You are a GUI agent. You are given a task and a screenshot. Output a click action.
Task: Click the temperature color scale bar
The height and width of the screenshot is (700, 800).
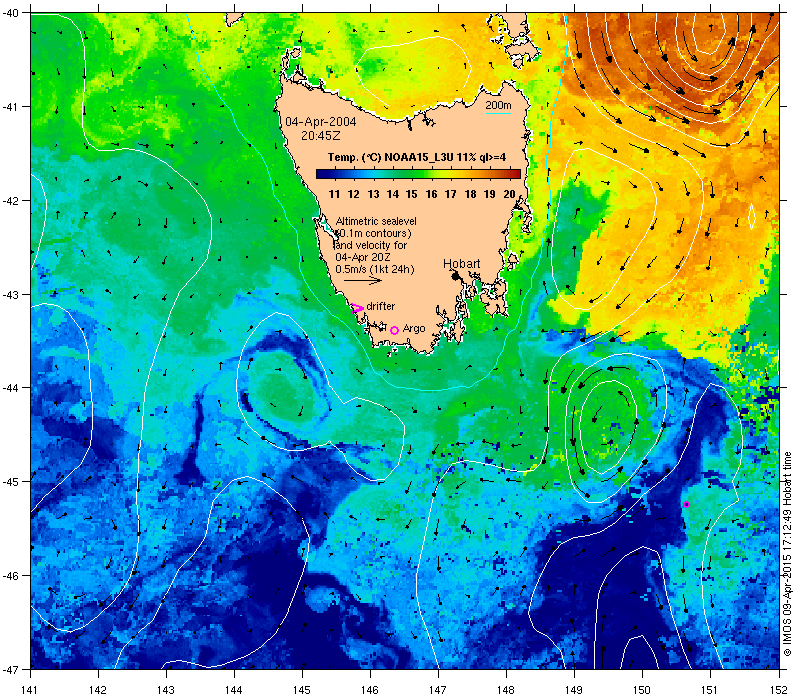(x=418, y=174)
